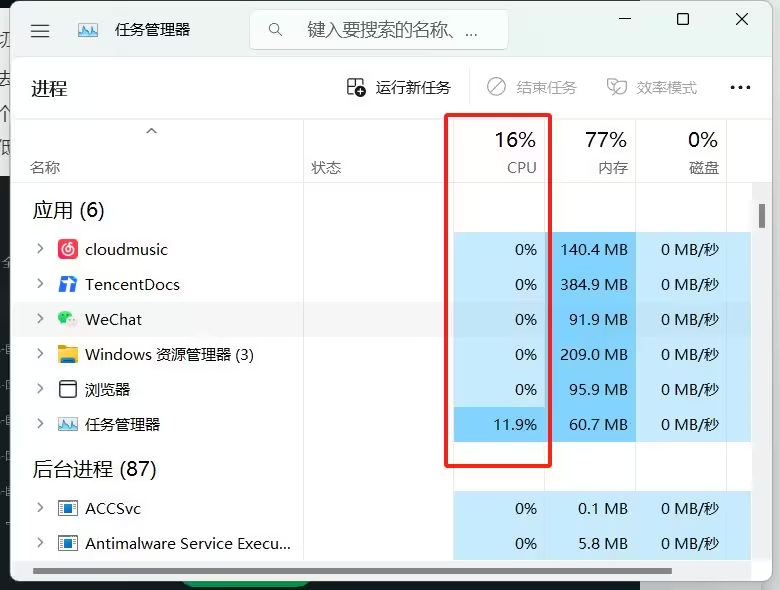Focus the search box for process names
Image resolution: width=780 pixels, height=590 pixels.
pyautogui.click(x=379, y=30)
